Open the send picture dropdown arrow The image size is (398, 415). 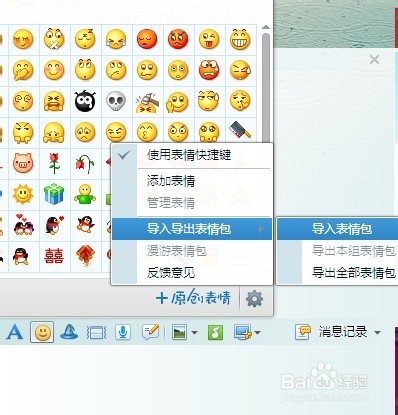pyautogui.click(x=194, y=333)
